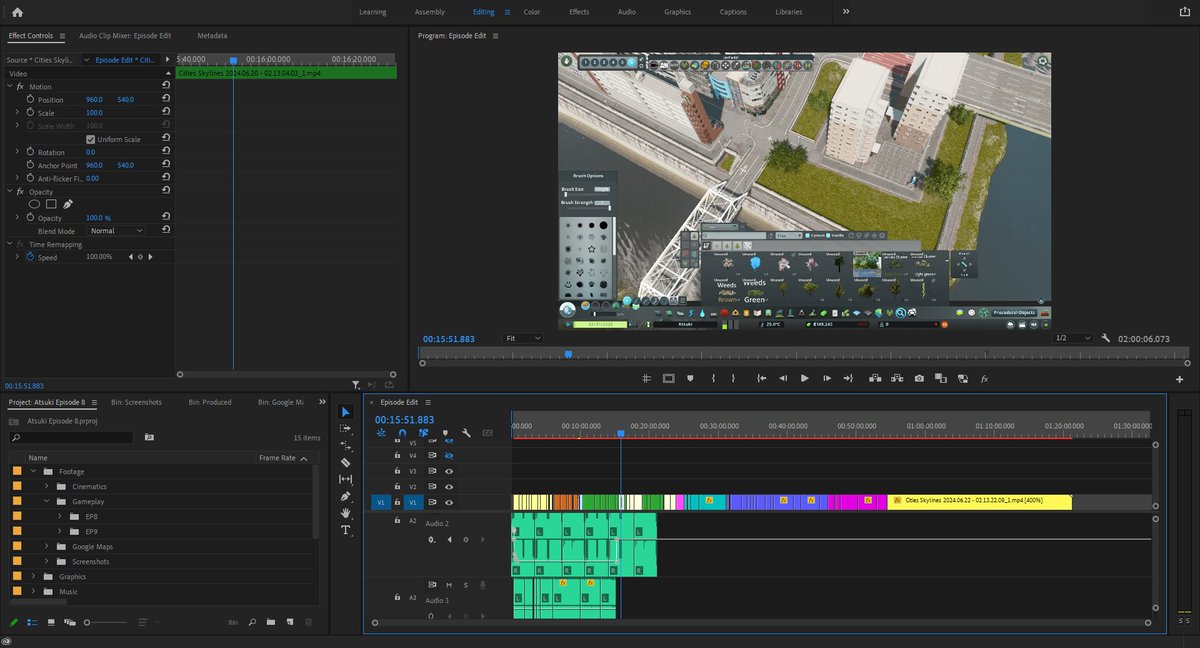Toggle Uniform Scale checkbox
Image resolution: width=1200 pixels, height=648 pixels.
90,139
